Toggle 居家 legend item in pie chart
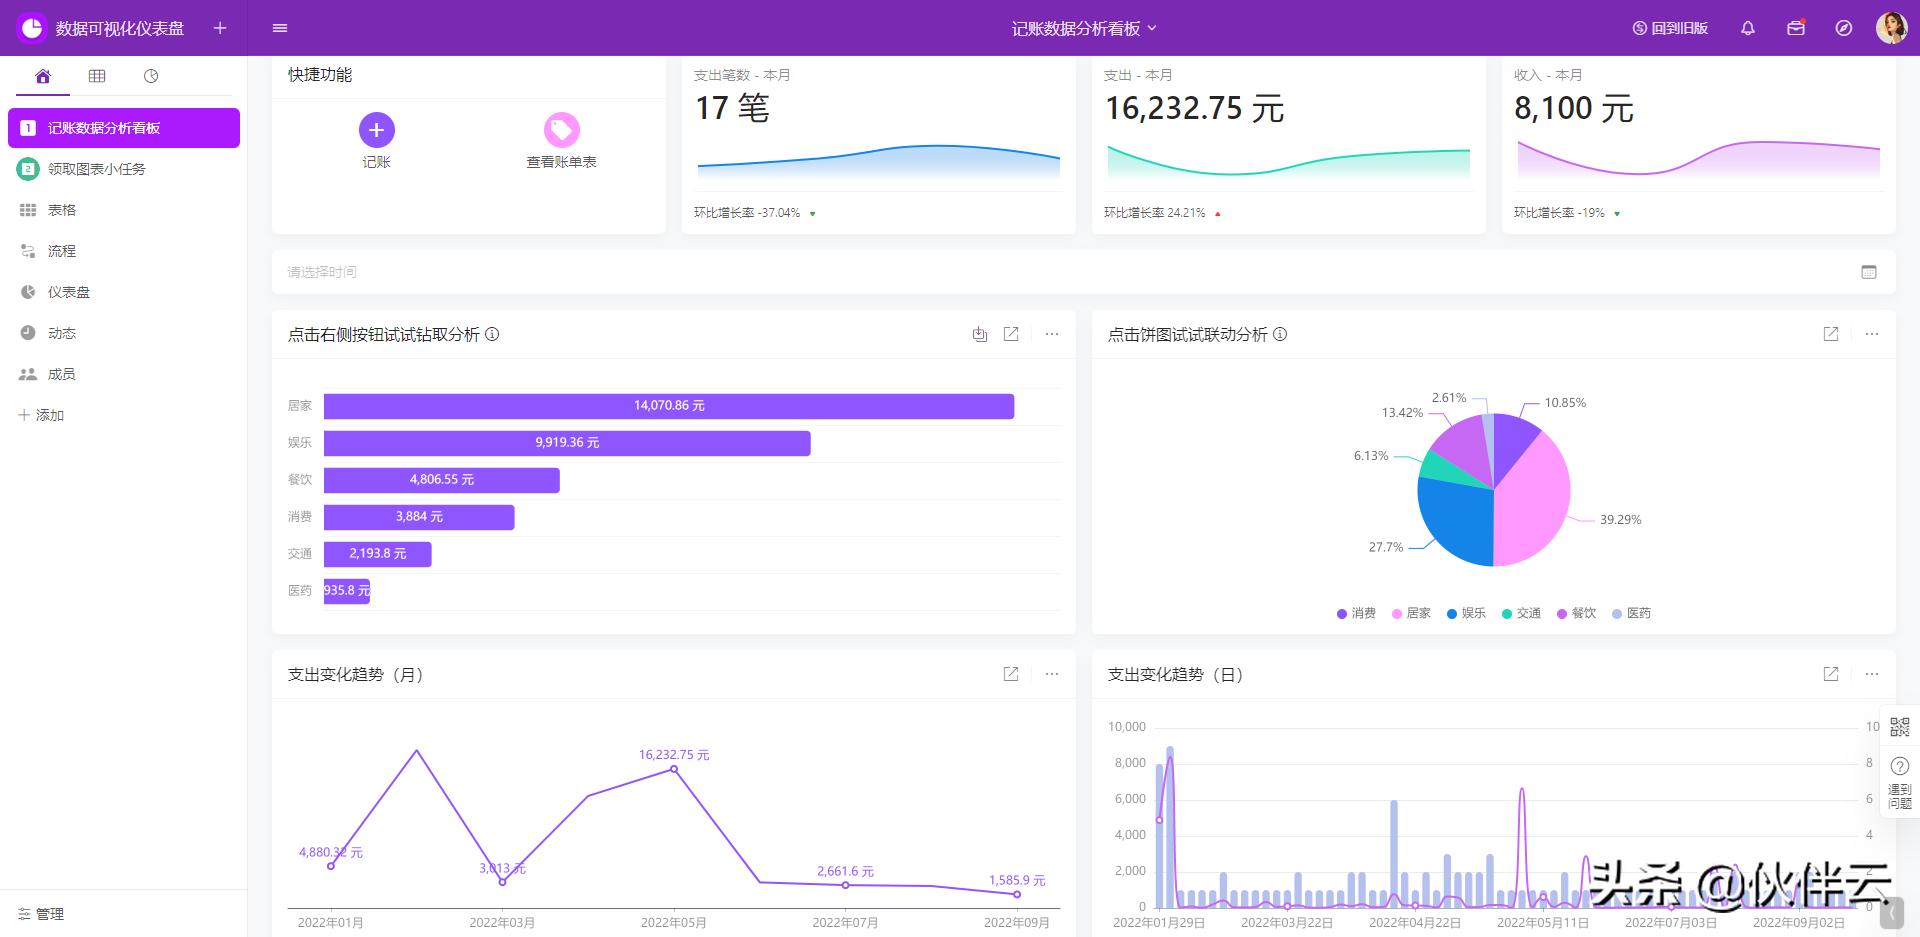Viewport: 1920px width, 937px height. 1411,613
